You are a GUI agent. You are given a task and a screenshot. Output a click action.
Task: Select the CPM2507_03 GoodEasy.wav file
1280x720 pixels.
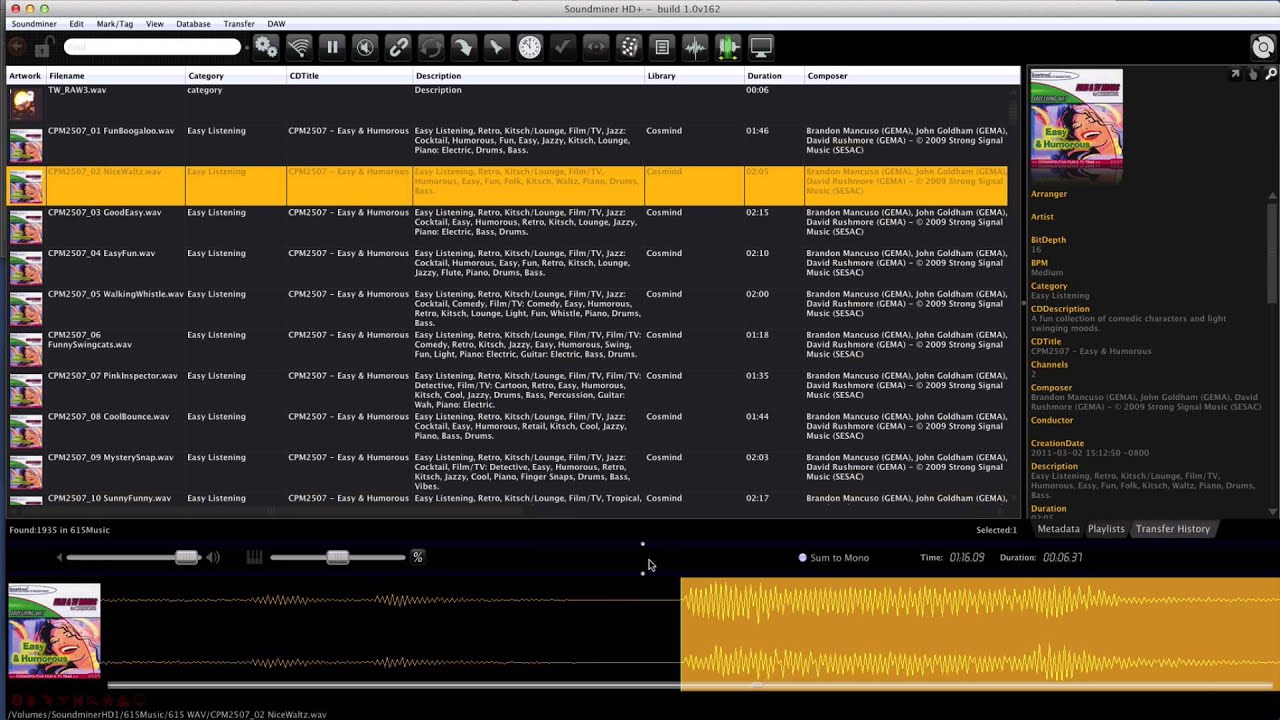[x=104, y=213]
